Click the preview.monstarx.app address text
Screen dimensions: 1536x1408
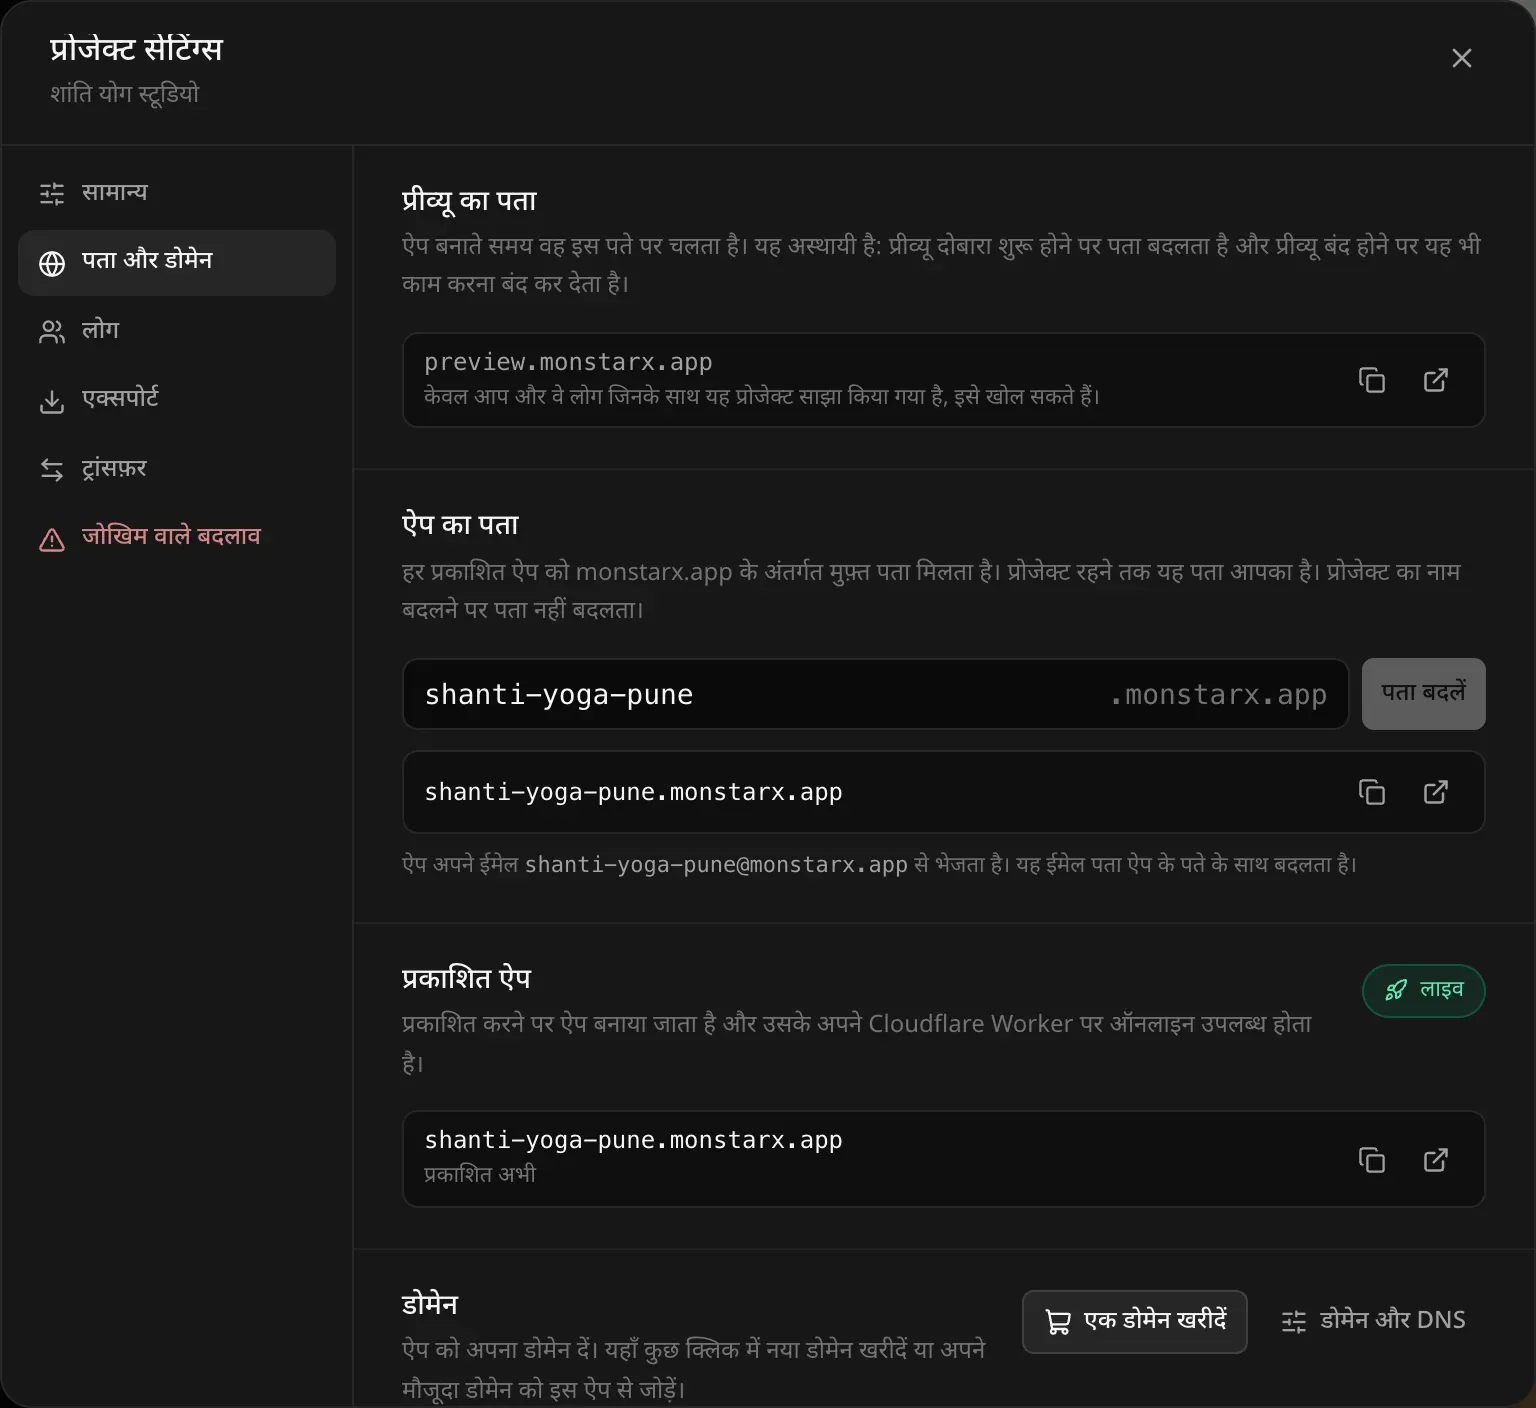[x=568, y=362]
